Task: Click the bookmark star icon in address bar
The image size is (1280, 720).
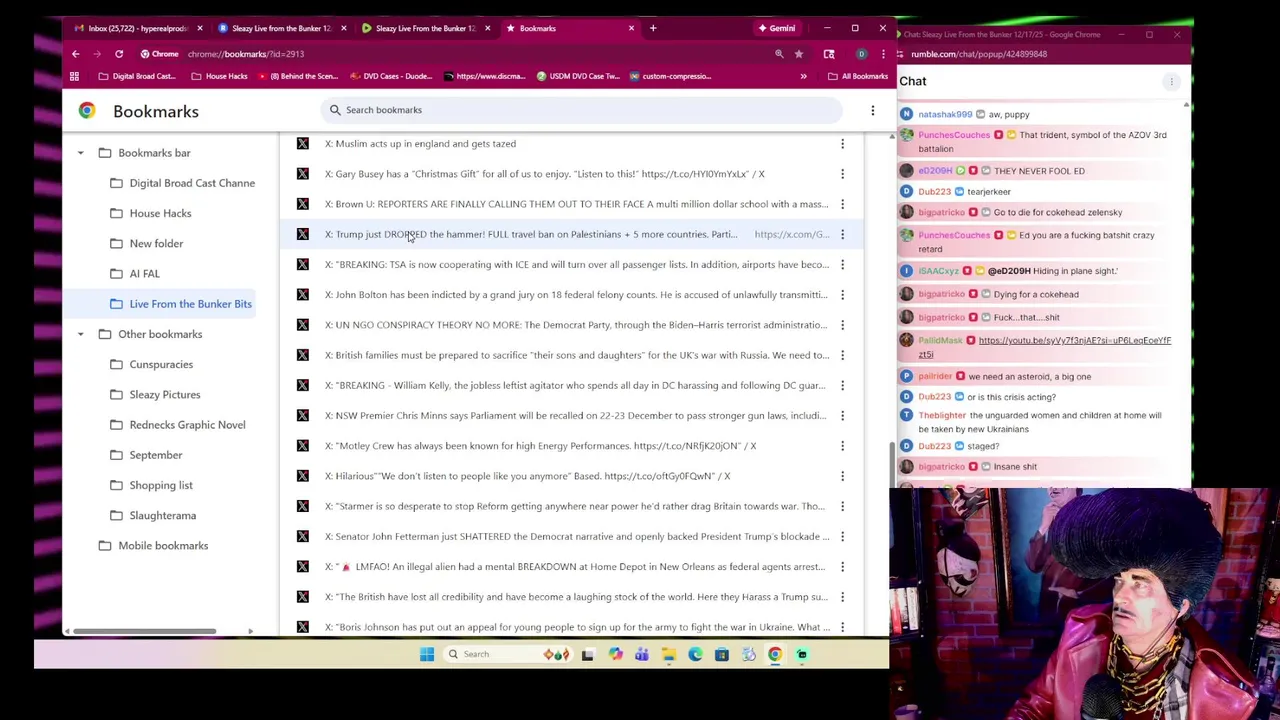Action: 799,54
